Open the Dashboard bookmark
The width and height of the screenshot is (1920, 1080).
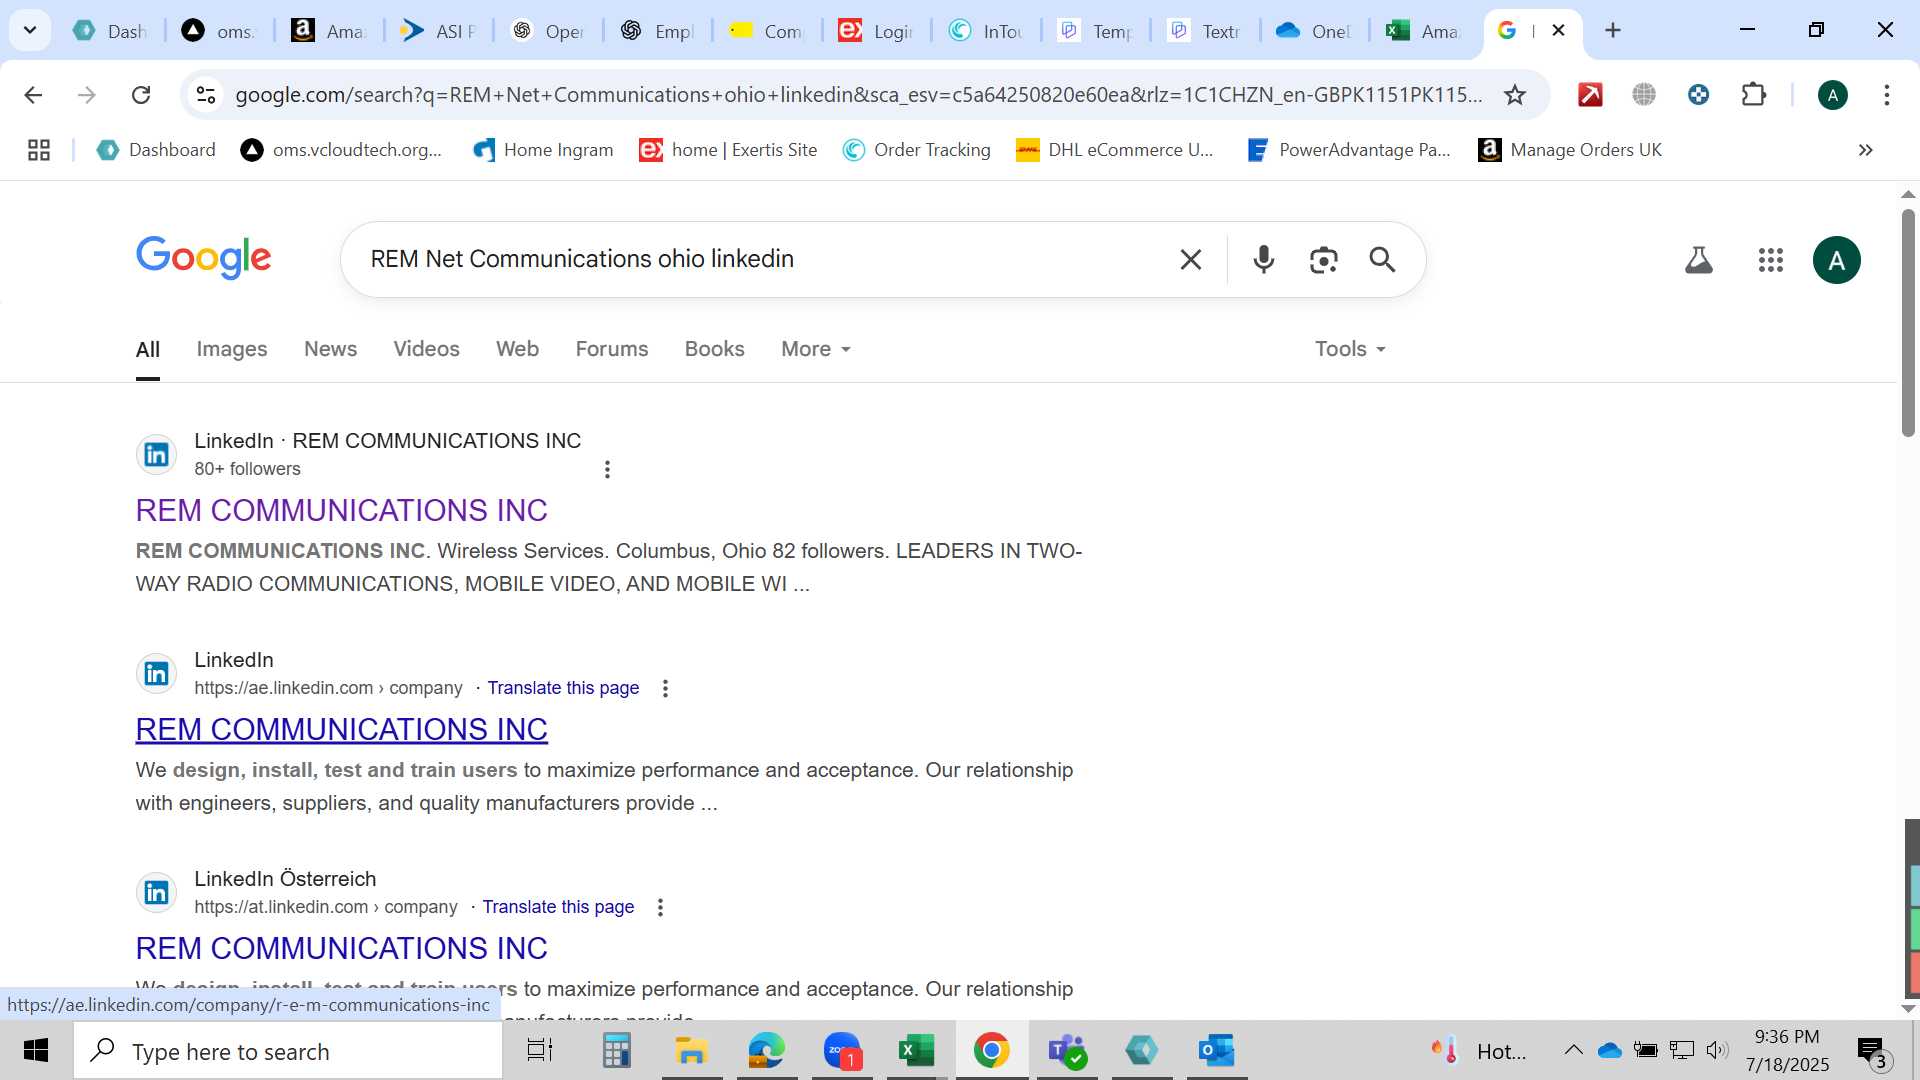coord(156,150)
